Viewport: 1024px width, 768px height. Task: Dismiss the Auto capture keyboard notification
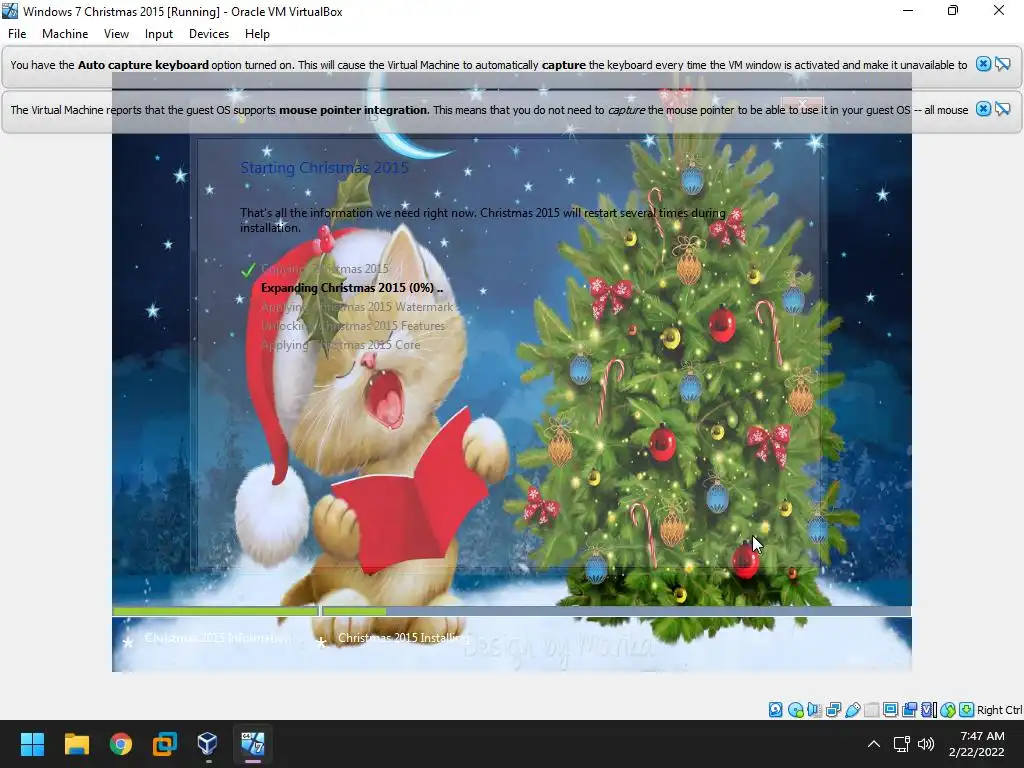tap(983, 64)
